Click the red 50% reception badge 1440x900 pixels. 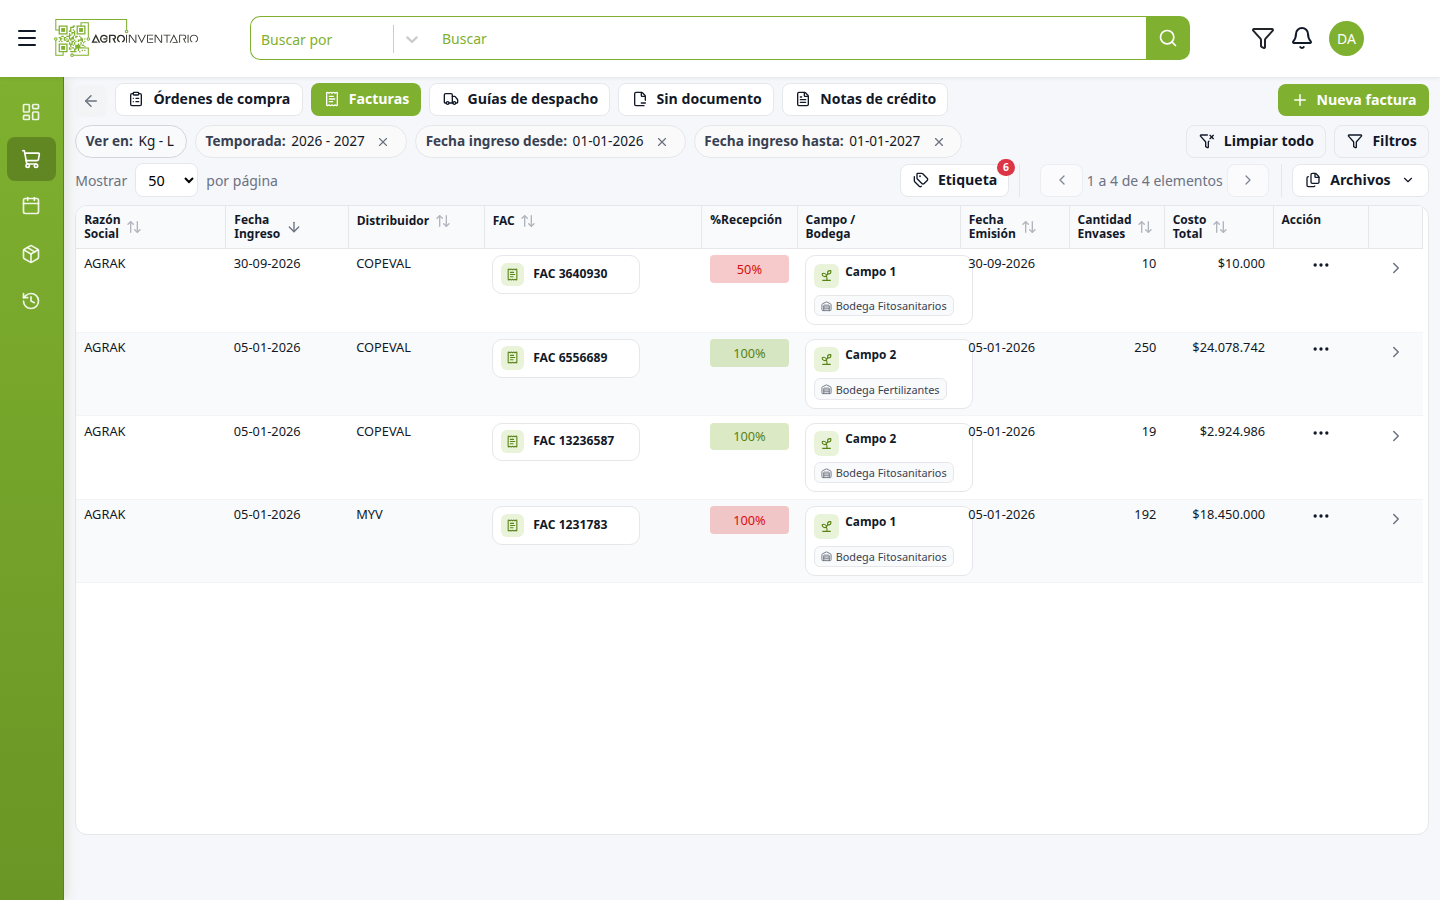tap(749, 269)
